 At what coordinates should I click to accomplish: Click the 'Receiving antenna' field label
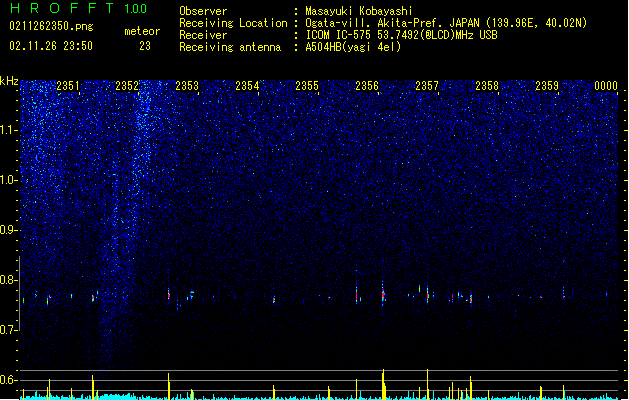[230, 47]
